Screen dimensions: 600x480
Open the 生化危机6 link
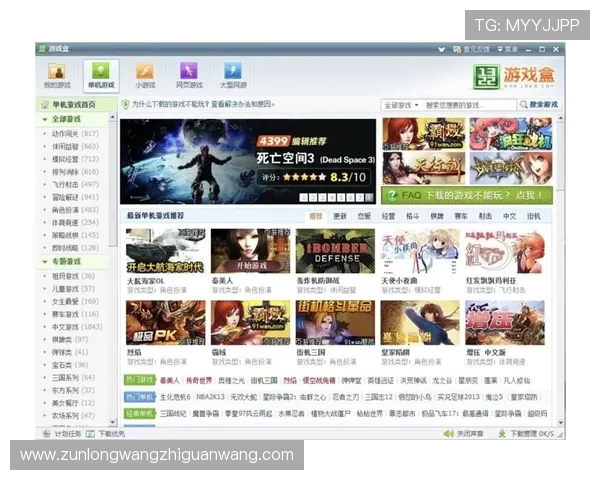[x=175, y=397]
